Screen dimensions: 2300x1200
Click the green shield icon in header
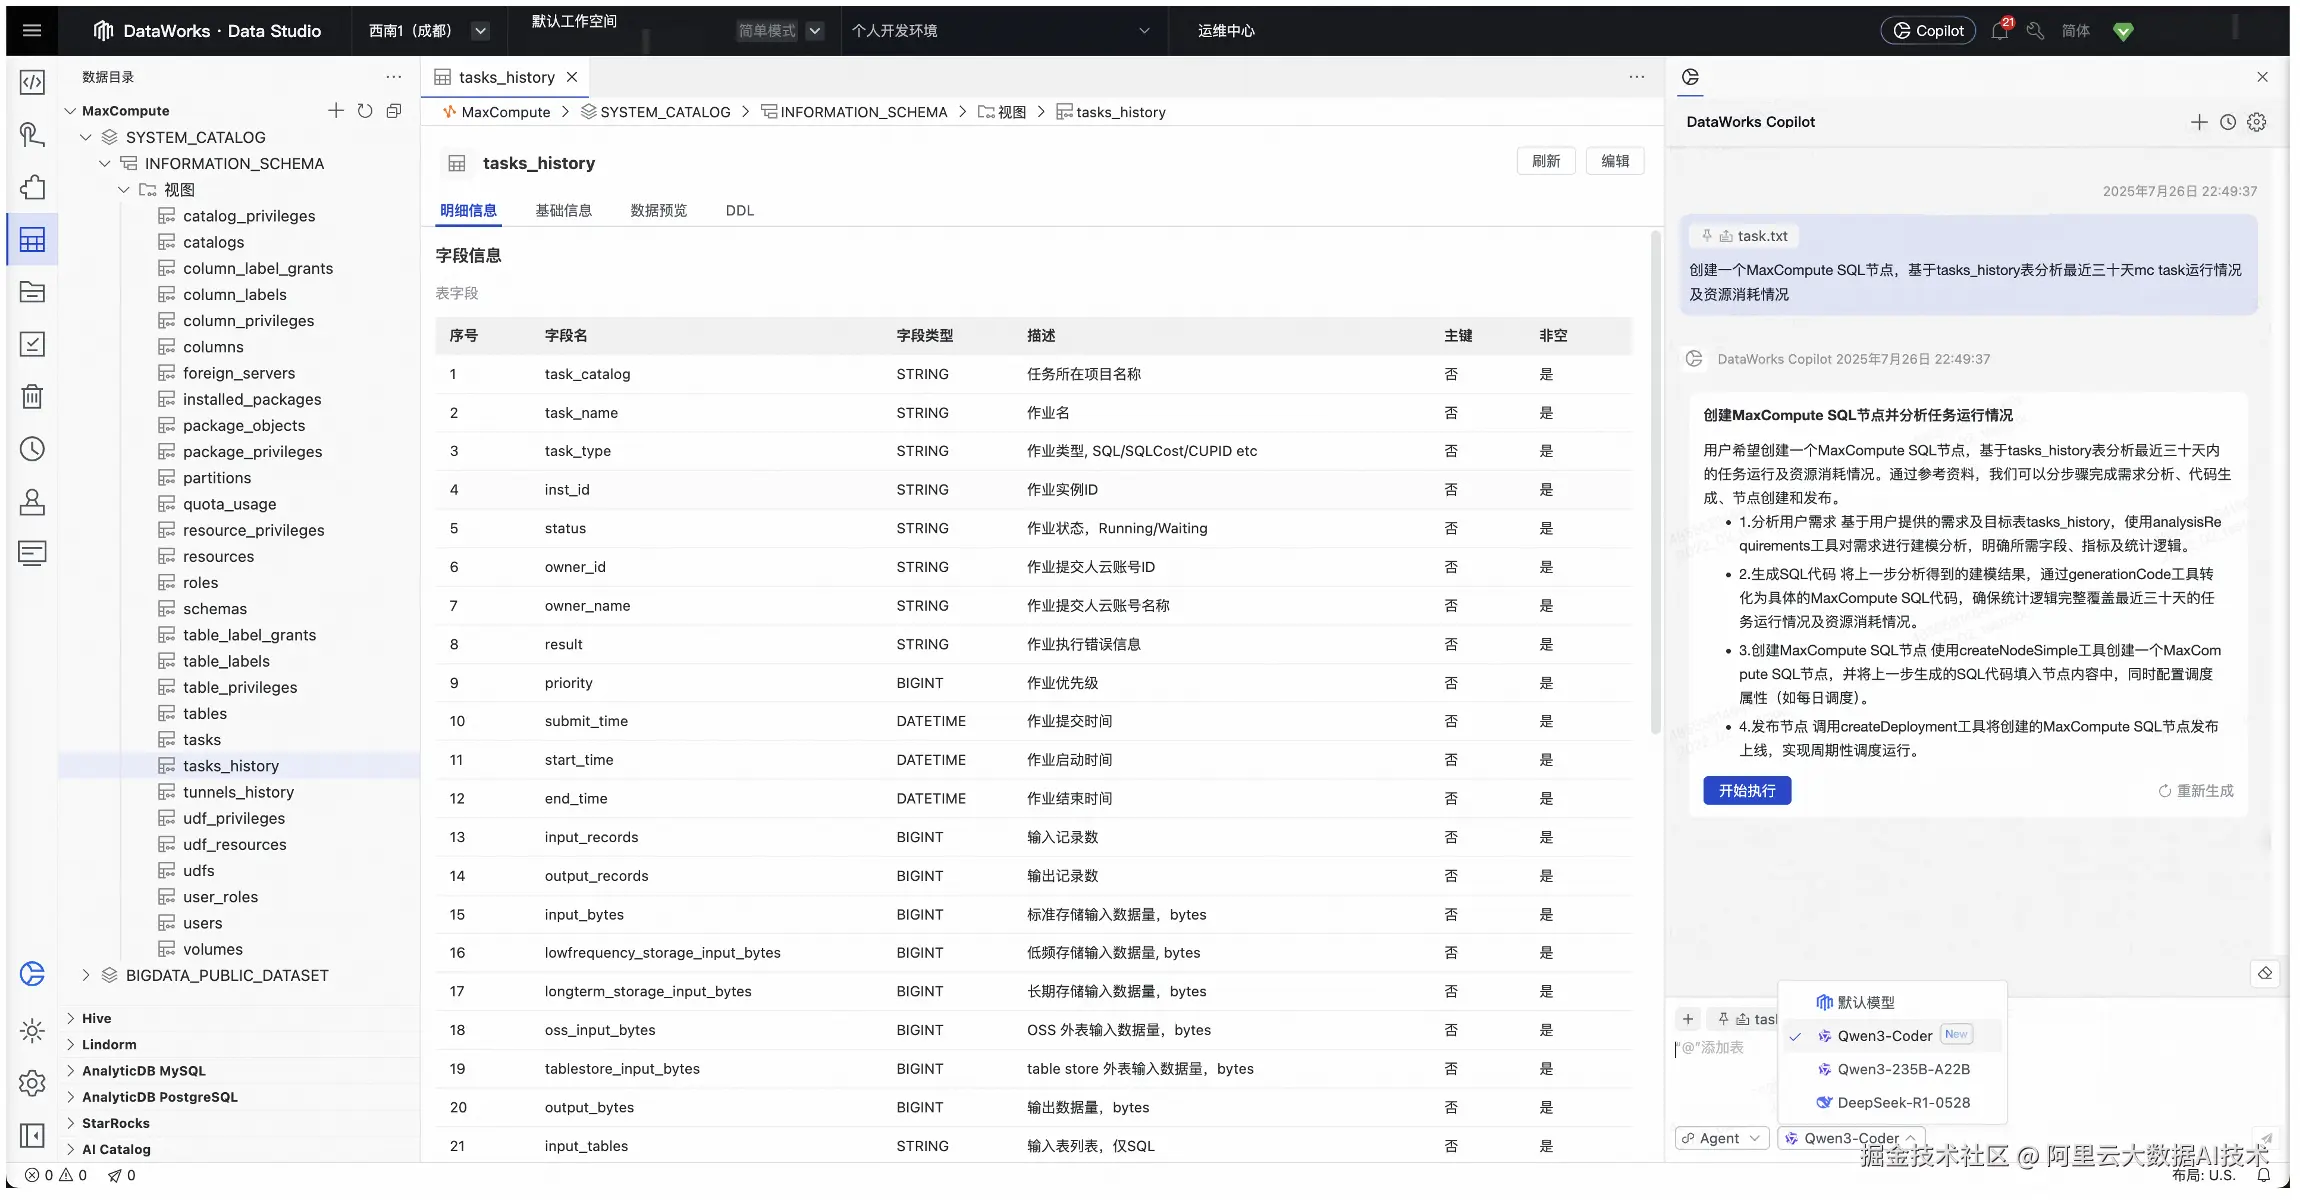tap(2124, 31)
